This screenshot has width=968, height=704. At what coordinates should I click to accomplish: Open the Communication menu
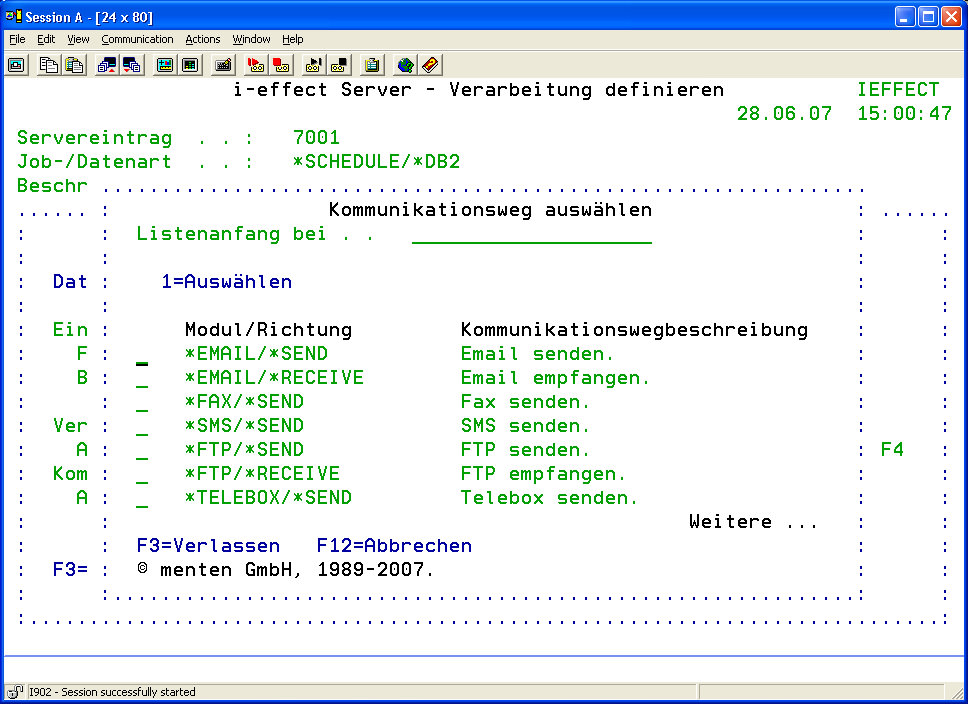click(137, 39)
